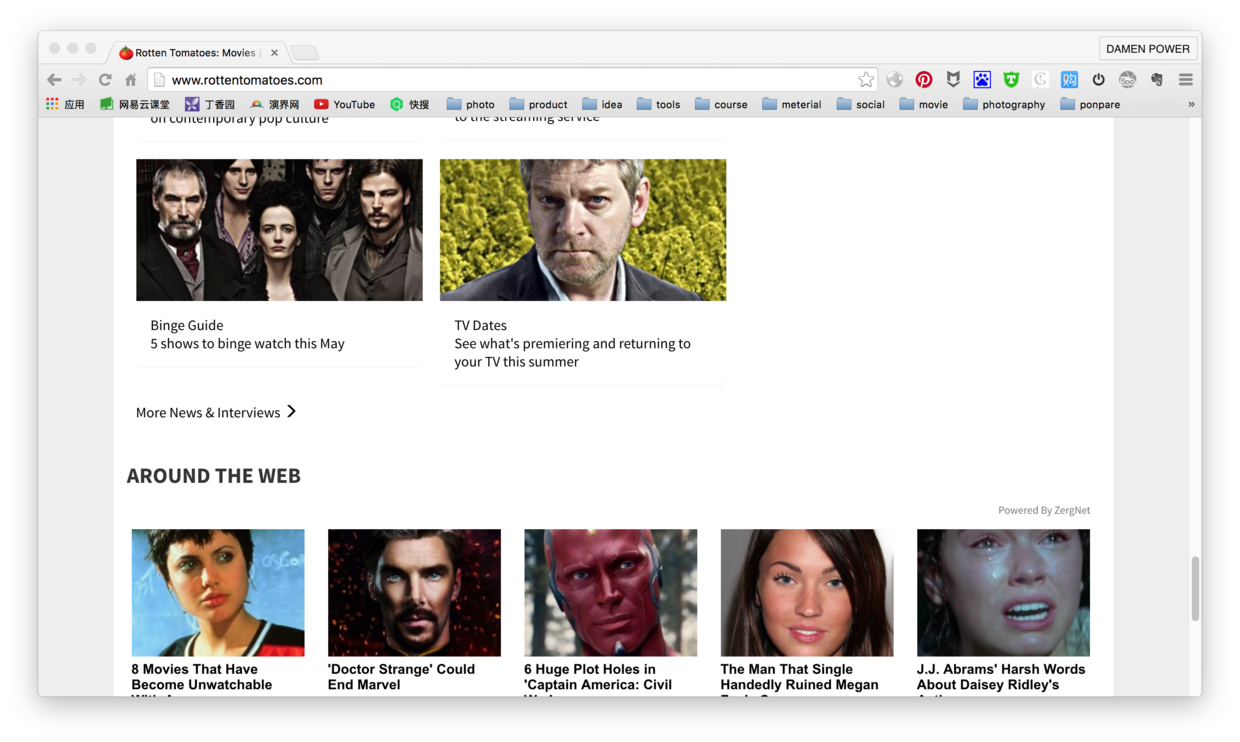Open the Pinterest extension
Viewport: 1240px width, 742px height.
(924, 80)
